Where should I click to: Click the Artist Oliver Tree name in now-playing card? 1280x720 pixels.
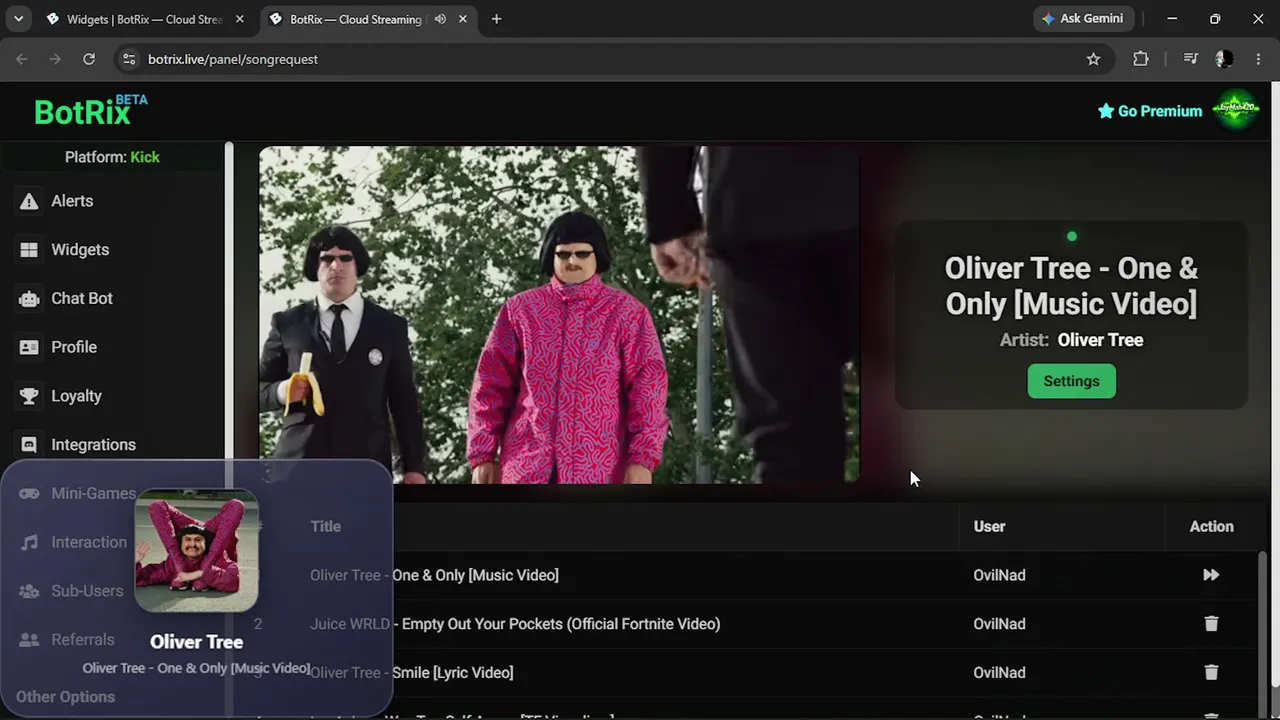pos(1100,340)
